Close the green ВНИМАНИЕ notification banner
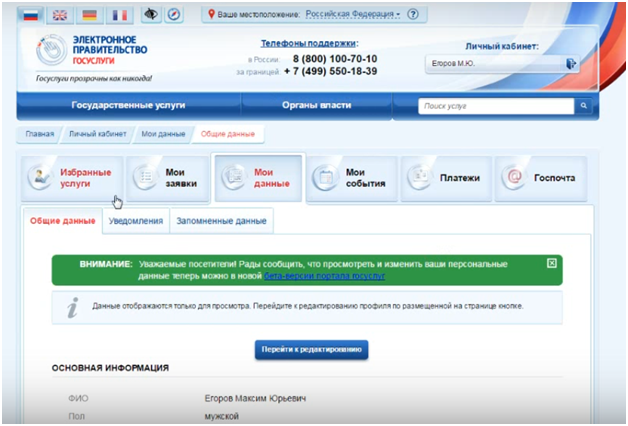 click(x=551, y=263)
